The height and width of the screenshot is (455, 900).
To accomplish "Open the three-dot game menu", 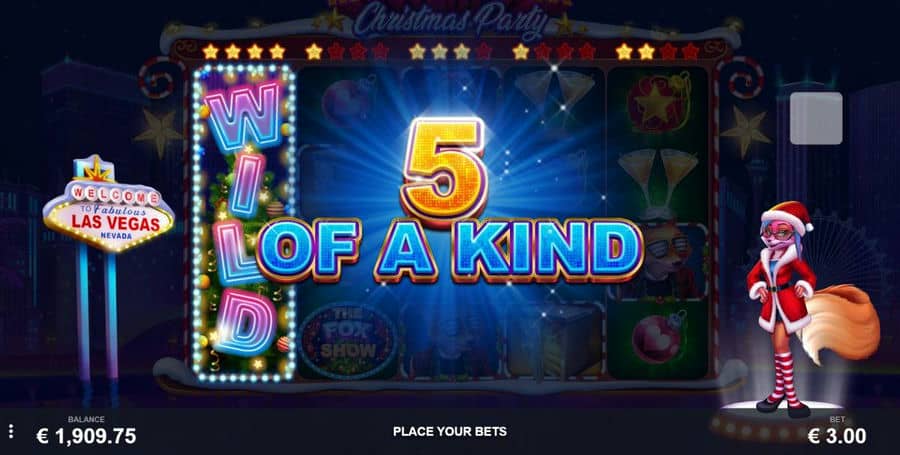I will [10, 431].
